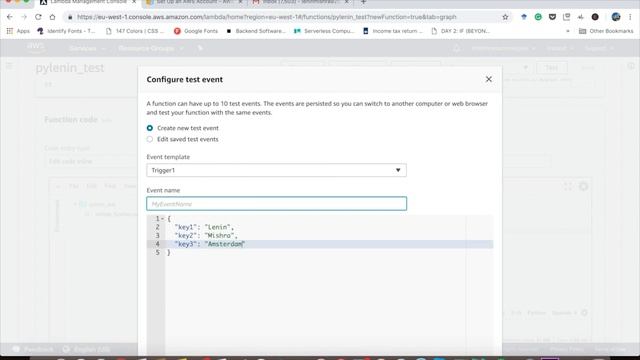Open AWS notifications bell icon
This screenshot has width=640, height=360.
tap(457, 48)
